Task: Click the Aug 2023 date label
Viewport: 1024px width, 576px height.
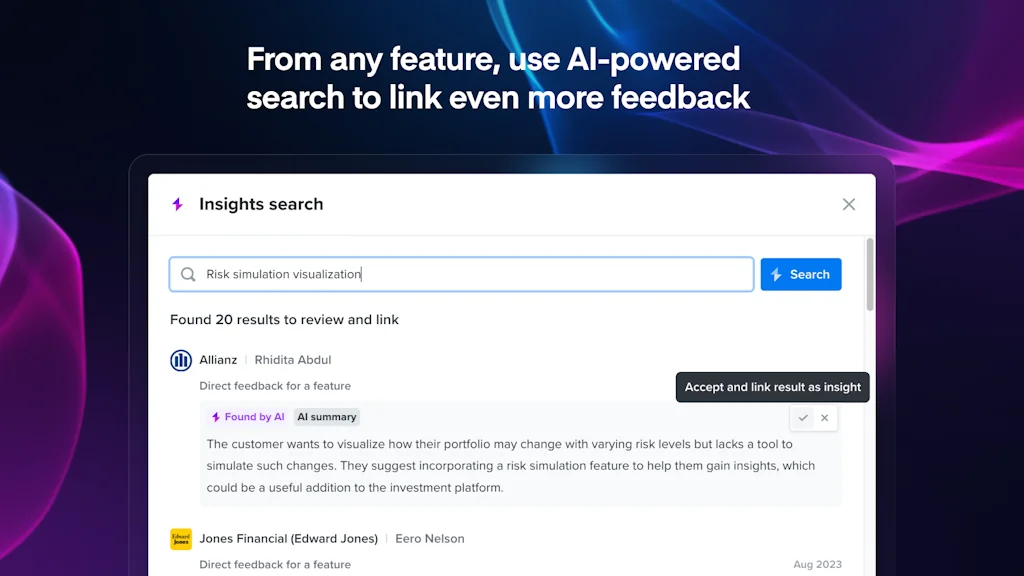Action: point(817,564)
